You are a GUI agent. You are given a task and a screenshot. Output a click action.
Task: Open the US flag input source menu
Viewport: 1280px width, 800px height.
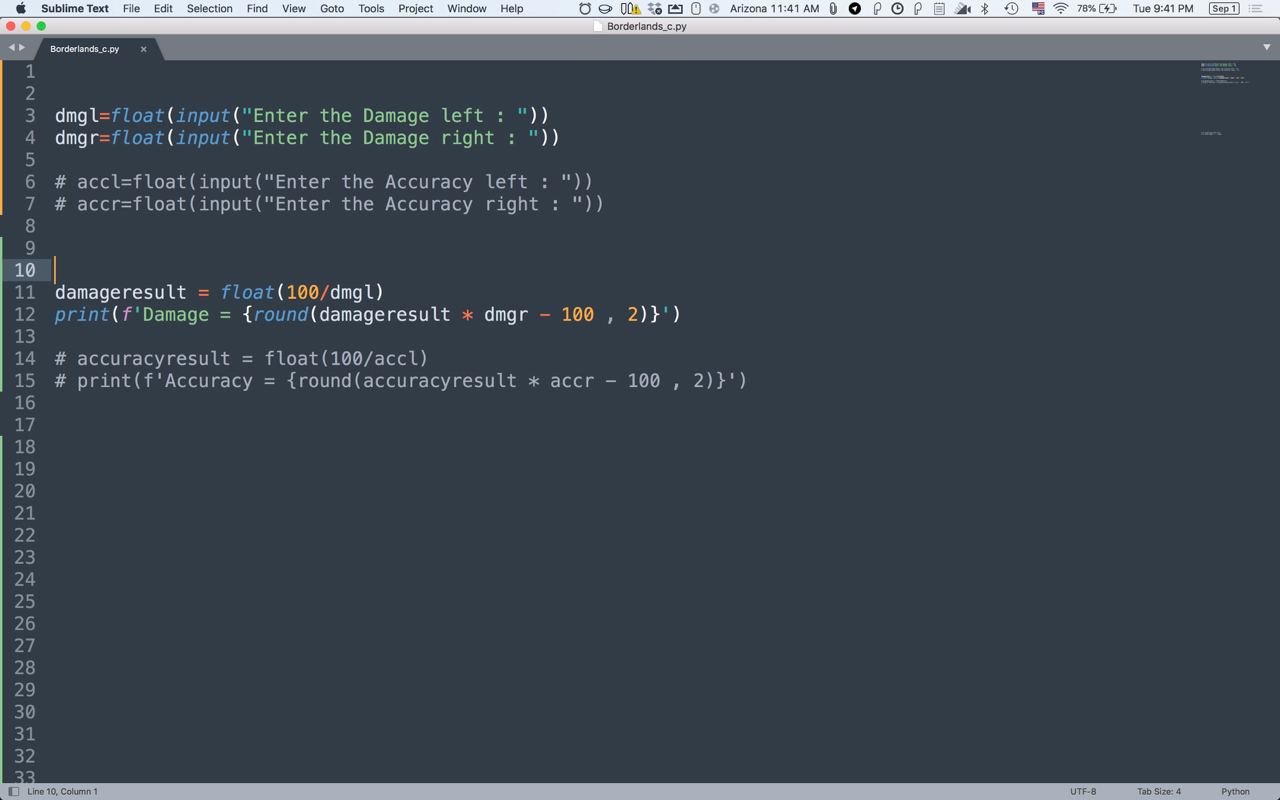(x=1038, y=8)
